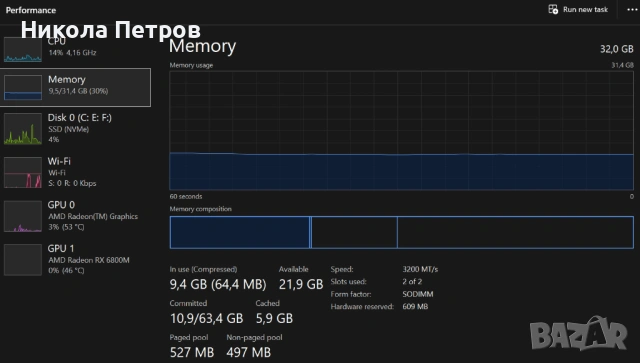640x363 pixels.
Task: Click the Memory mini graph thumbnail
Action: point(23,87)
